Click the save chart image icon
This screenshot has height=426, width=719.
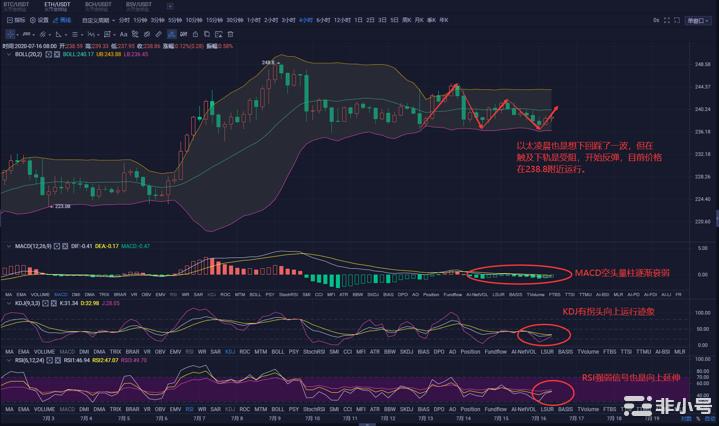[219, 34]
